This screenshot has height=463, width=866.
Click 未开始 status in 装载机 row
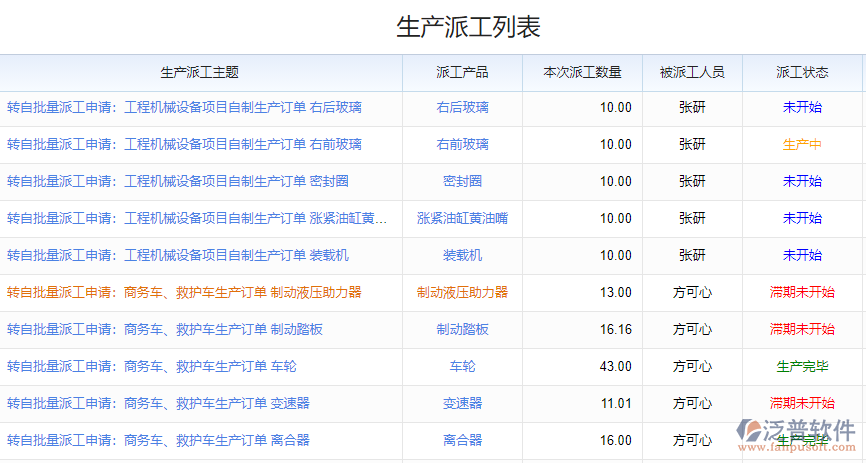(x=802, y=255)
